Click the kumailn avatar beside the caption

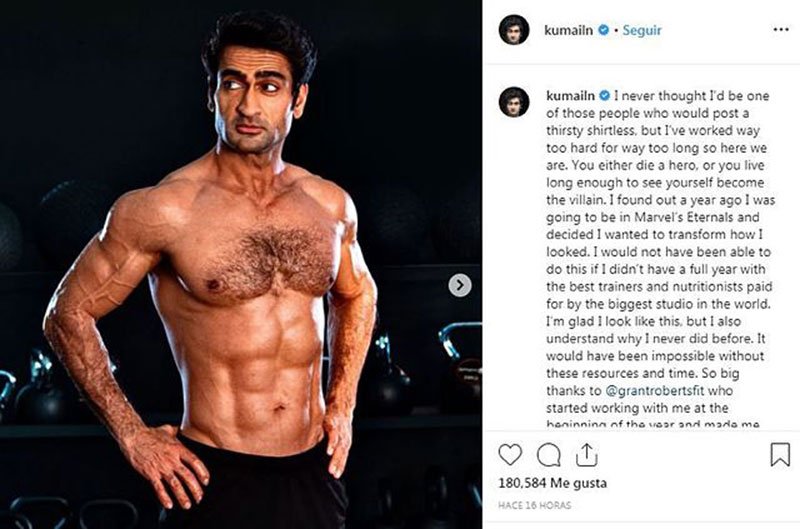514,102
